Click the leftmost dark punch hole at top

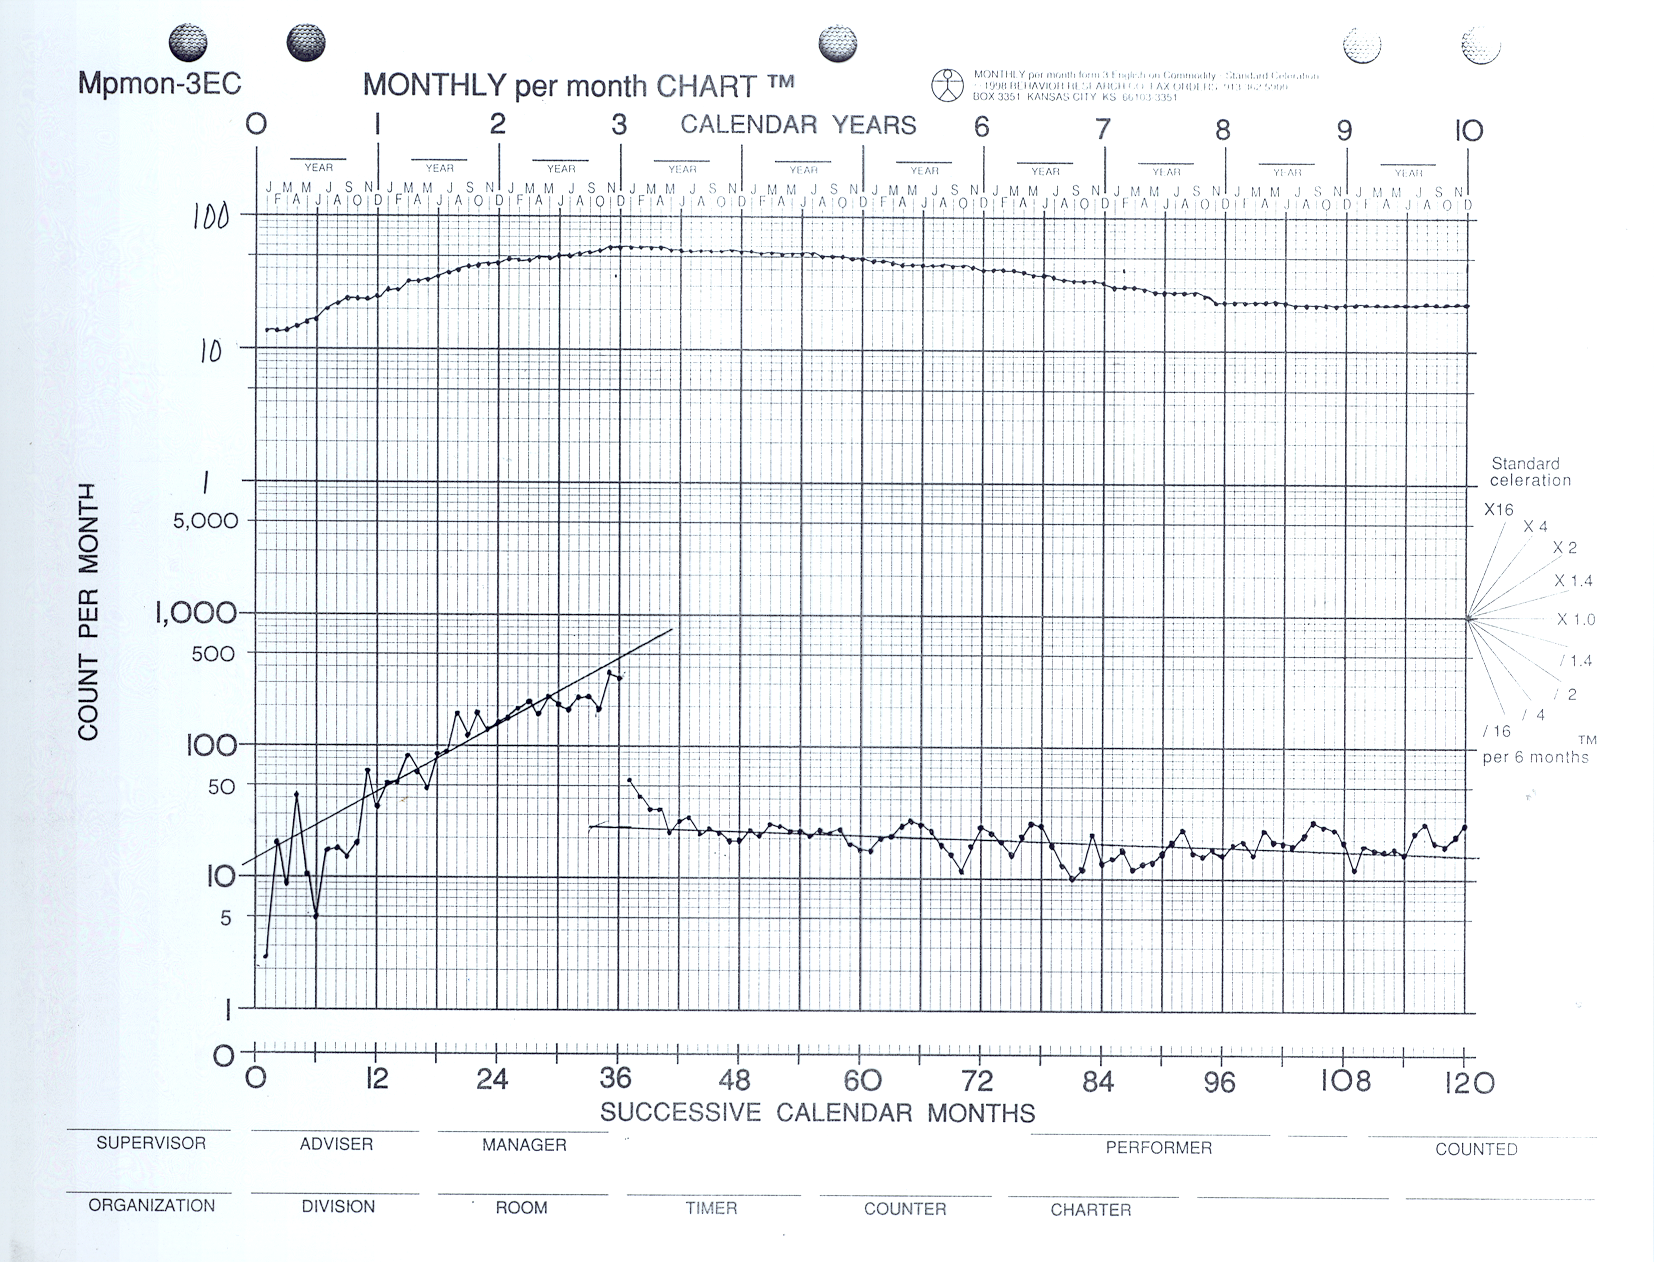pos(189,43)
